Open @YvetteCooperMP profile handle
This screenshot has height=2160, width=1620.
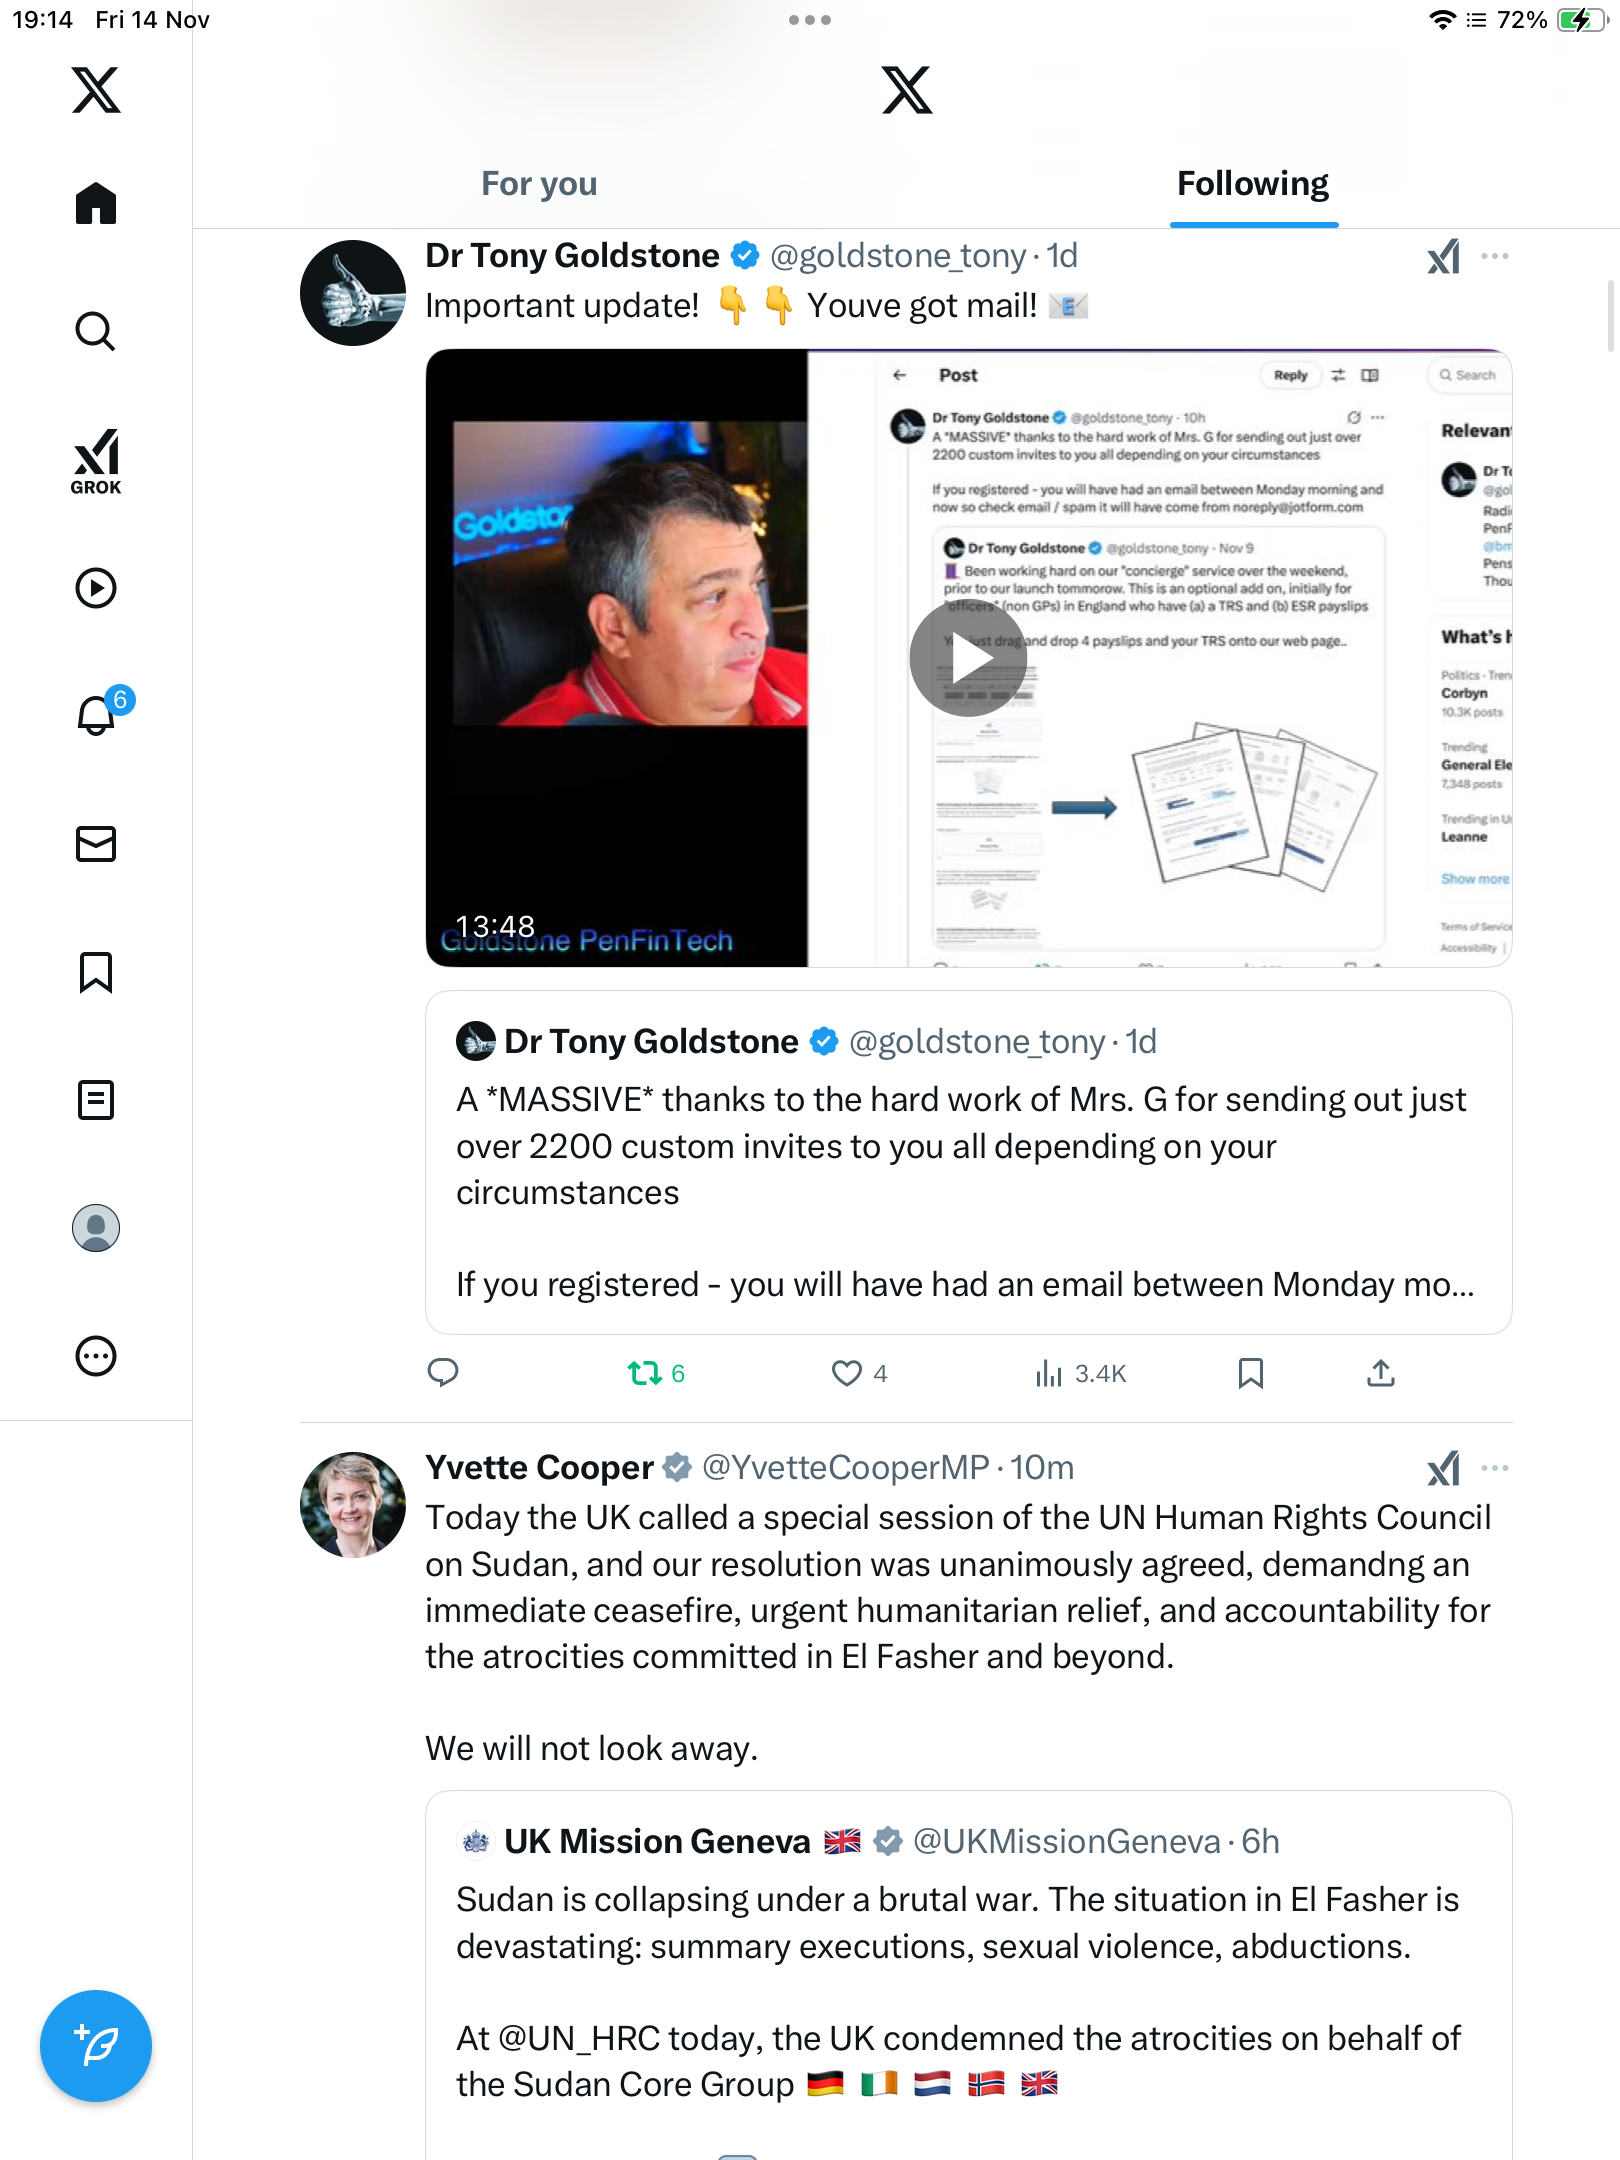pyautogui.click(x=846, y=1468)
